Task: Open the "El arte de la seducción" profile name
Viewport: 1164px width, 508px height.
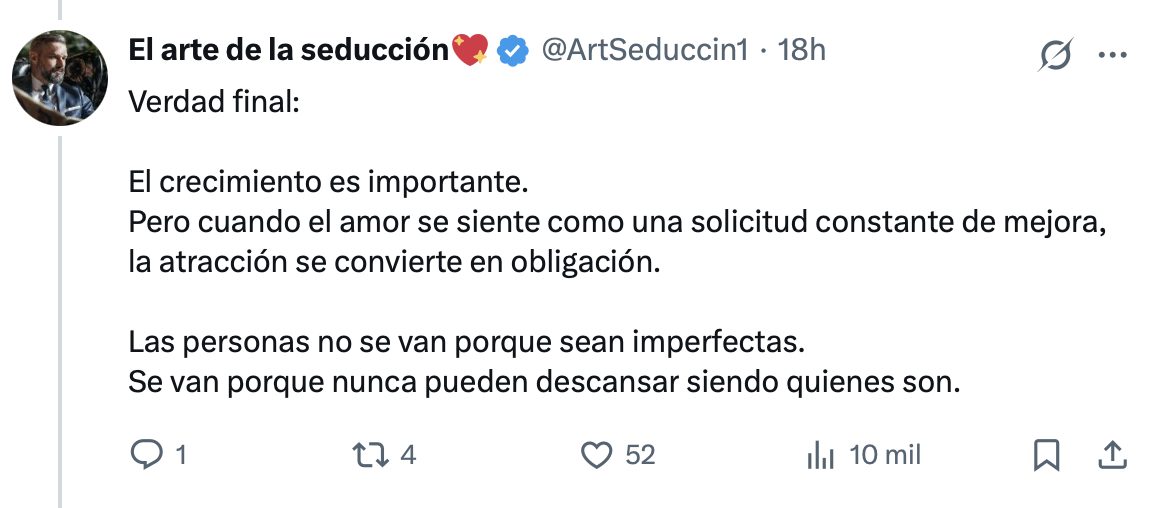Action: (289, 49)
